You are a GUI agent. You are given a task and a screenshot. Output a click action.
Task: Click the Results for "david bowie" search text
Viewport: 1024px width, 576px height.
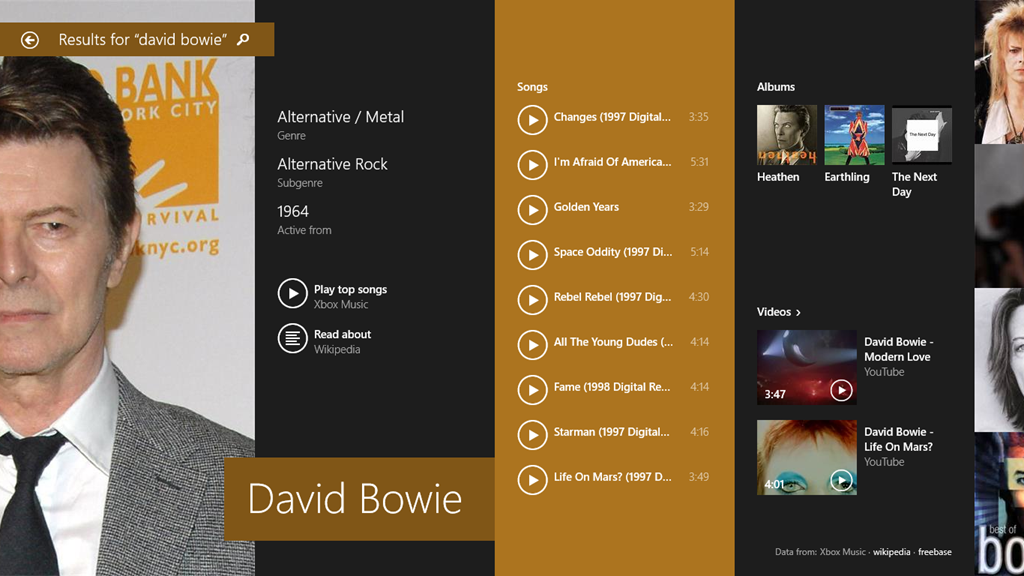(x=142, y=40)
